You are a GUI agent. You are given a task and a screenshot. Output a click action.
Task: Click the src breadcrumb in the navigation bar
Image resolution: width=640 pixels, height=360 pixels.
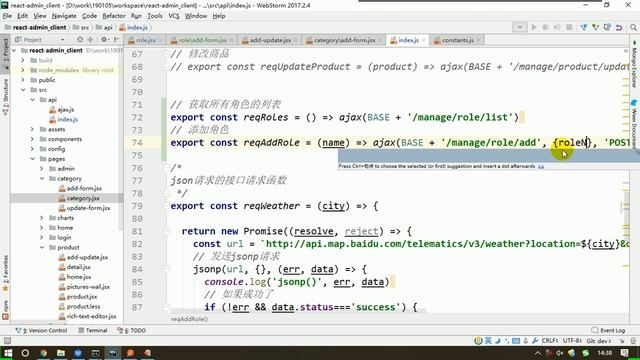(81, 27)
